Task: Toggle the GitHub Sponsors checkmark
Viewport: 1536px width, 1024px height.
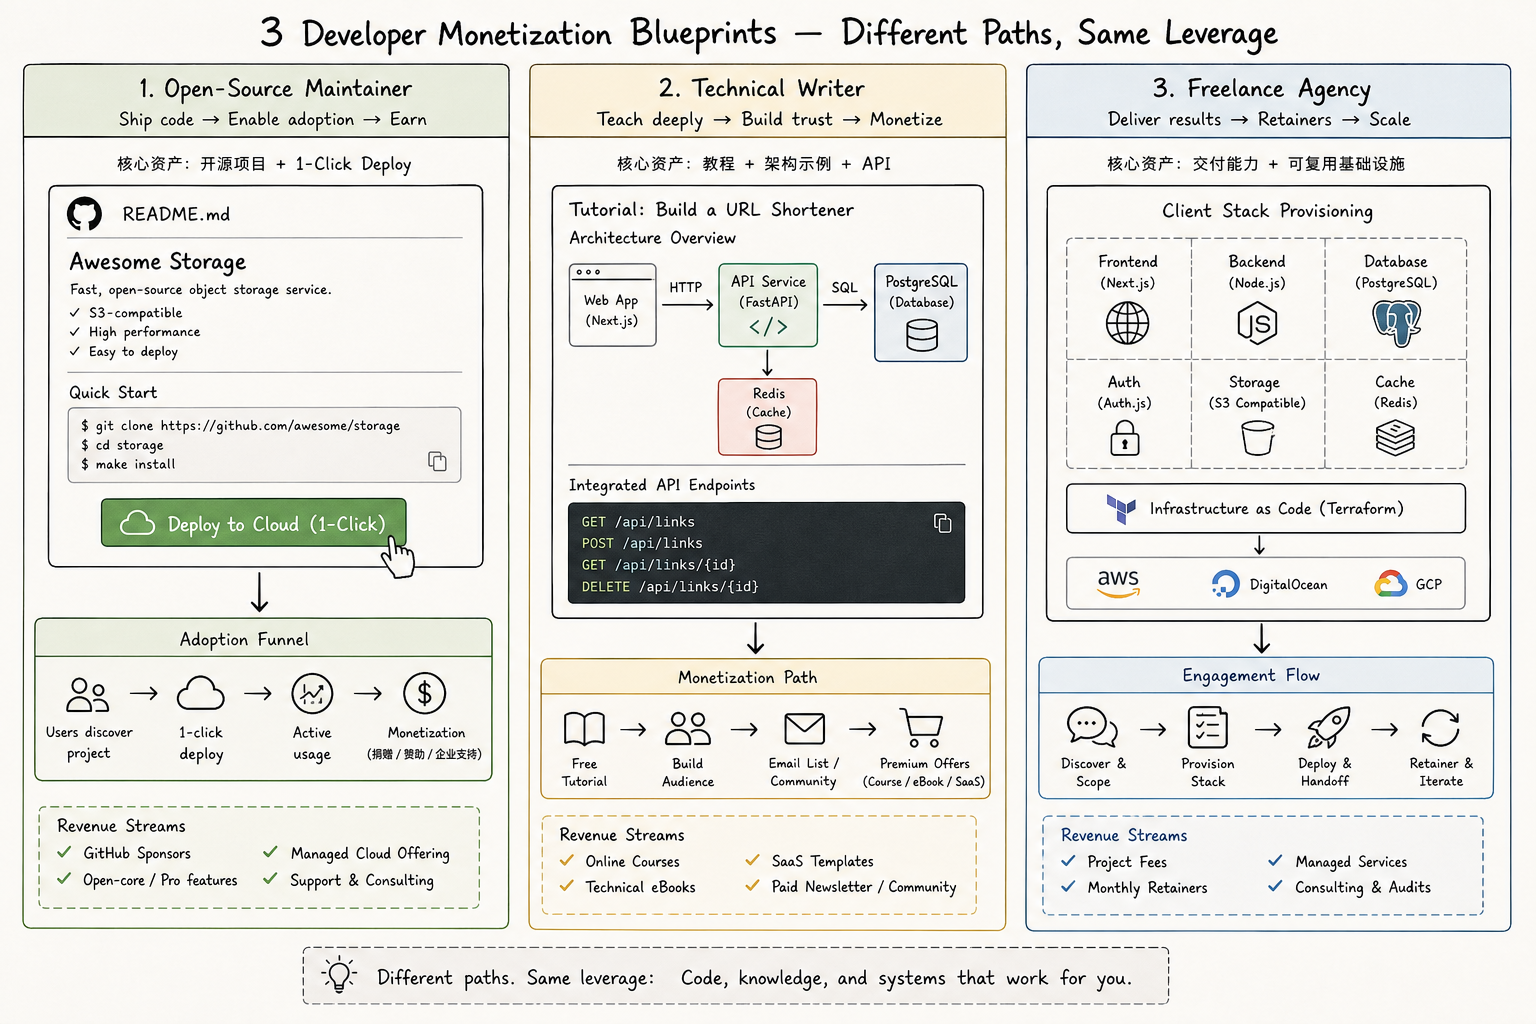Action: point(64,852)
